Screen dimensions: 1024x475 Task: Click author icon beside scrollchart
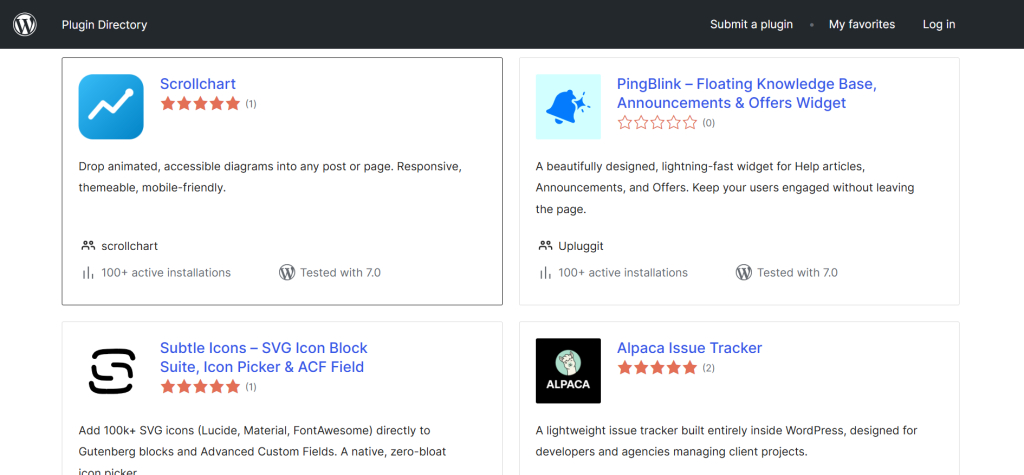88,246
